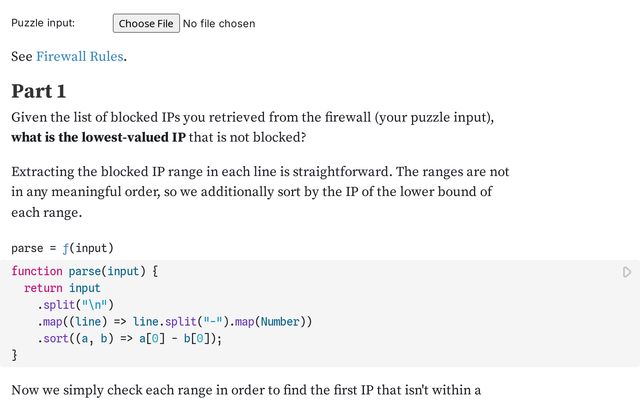
Task: Click the word 'See' before the link
Action: point(21,57)
